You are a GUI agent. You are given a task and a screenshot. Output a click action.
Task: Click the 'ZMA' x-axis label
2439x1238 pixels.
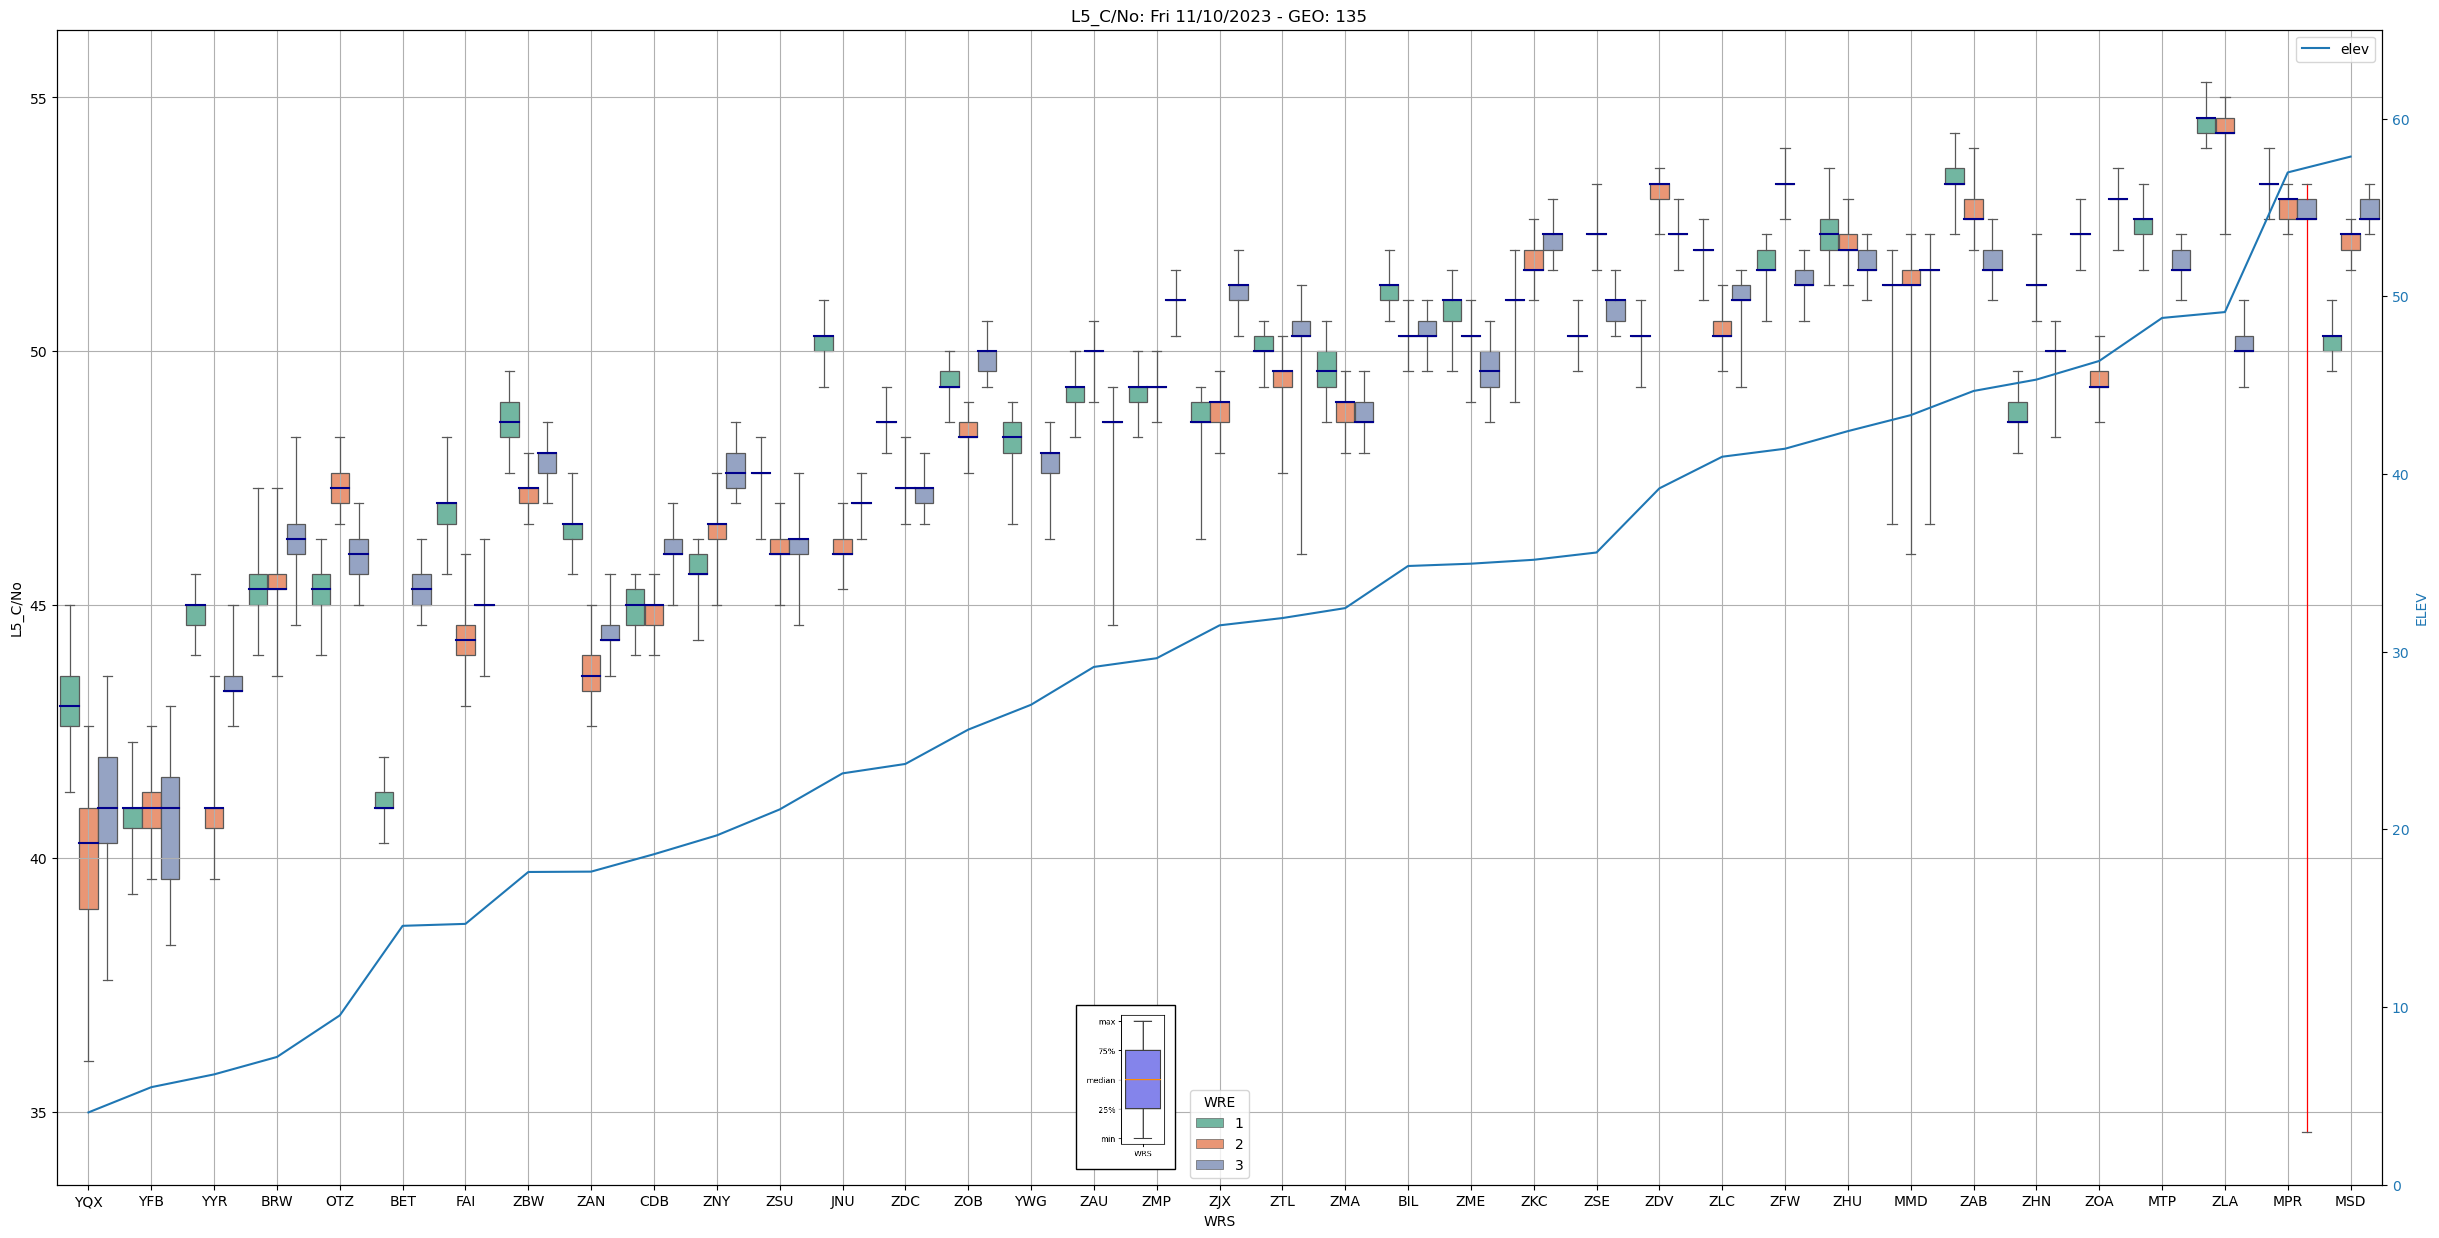[x=1345, y=1201]
